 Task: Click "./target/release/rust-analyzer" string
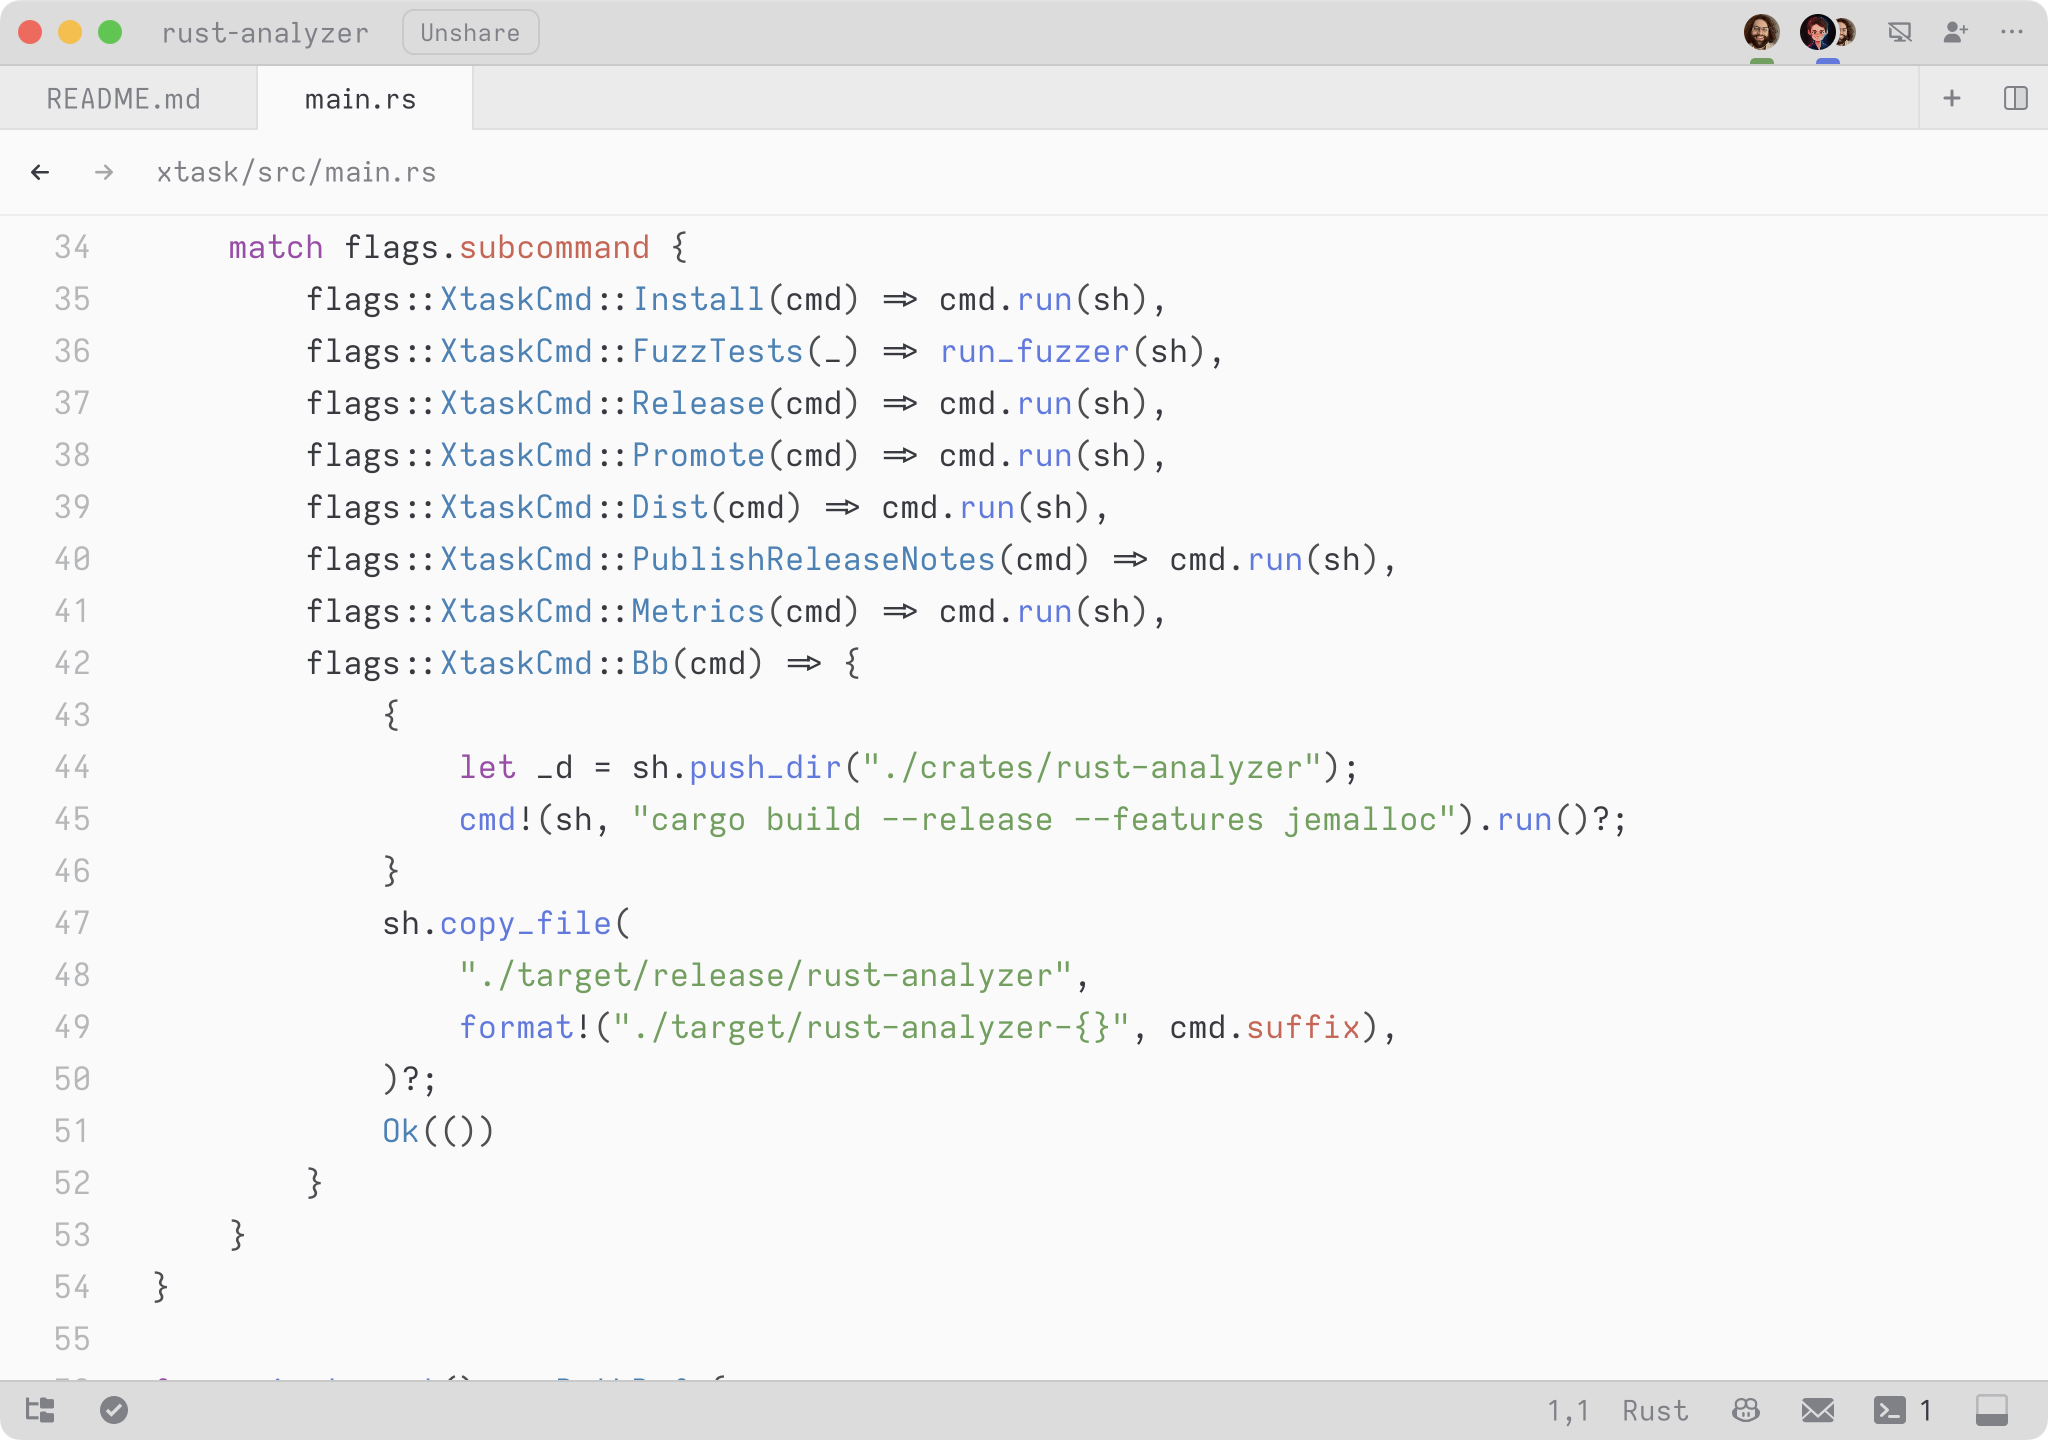765,975
